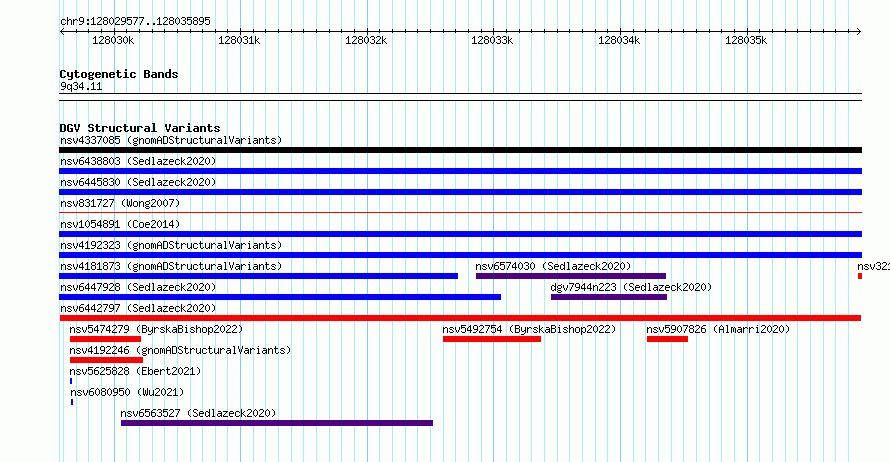The height and width of the screenshot is (462, 890).
Task: Open the nsv6438803 (Sedlazeck2020) label
Action: 138,161
